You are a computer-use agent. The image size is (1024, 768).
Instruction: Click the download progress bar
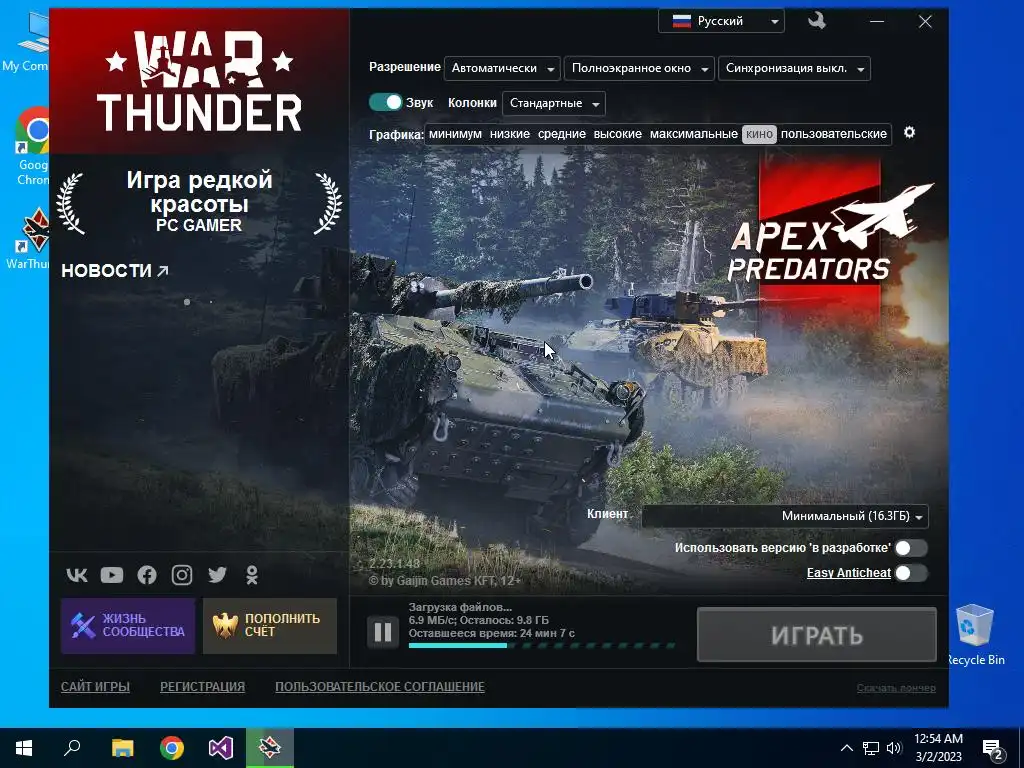[x=542, y=645]
